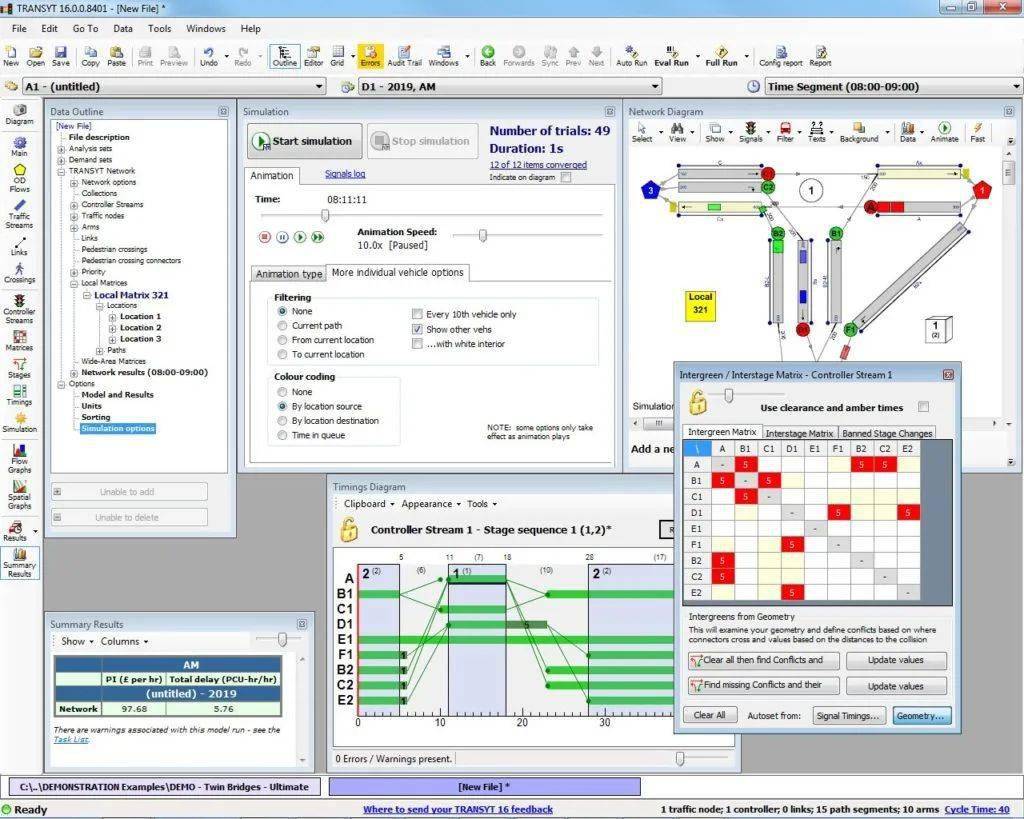
Task: Tick Use clearance and amber times
Action: click(x=923, y=407)
